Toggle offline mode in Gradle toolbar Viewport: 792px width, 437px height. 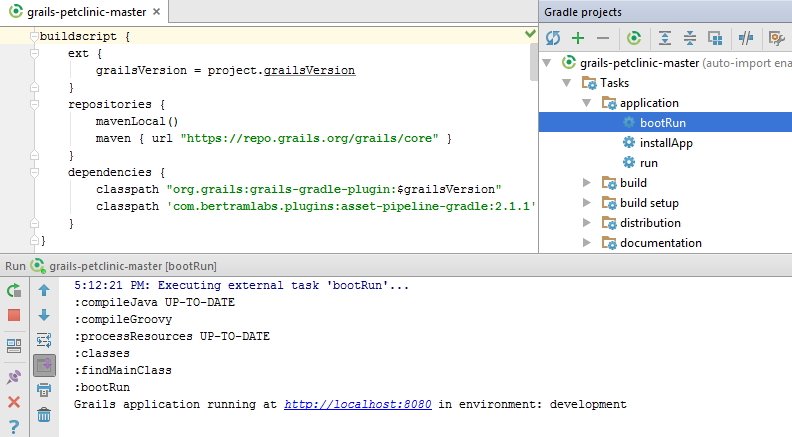click(x=746, y=38)
